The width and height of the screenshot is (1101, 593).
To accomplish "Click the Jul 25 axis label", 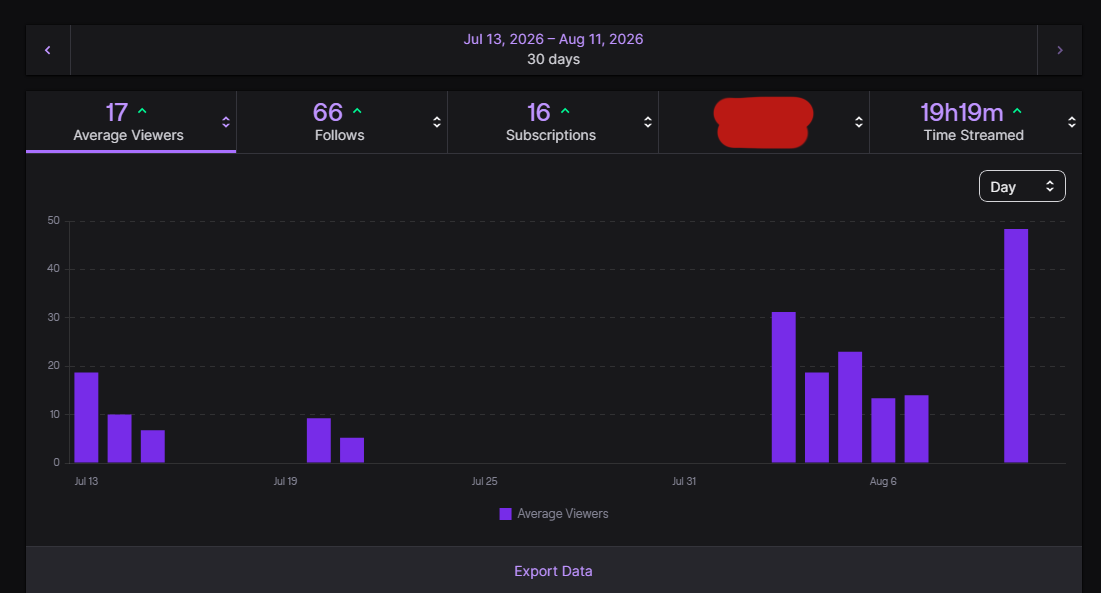I will pos(484,481).
